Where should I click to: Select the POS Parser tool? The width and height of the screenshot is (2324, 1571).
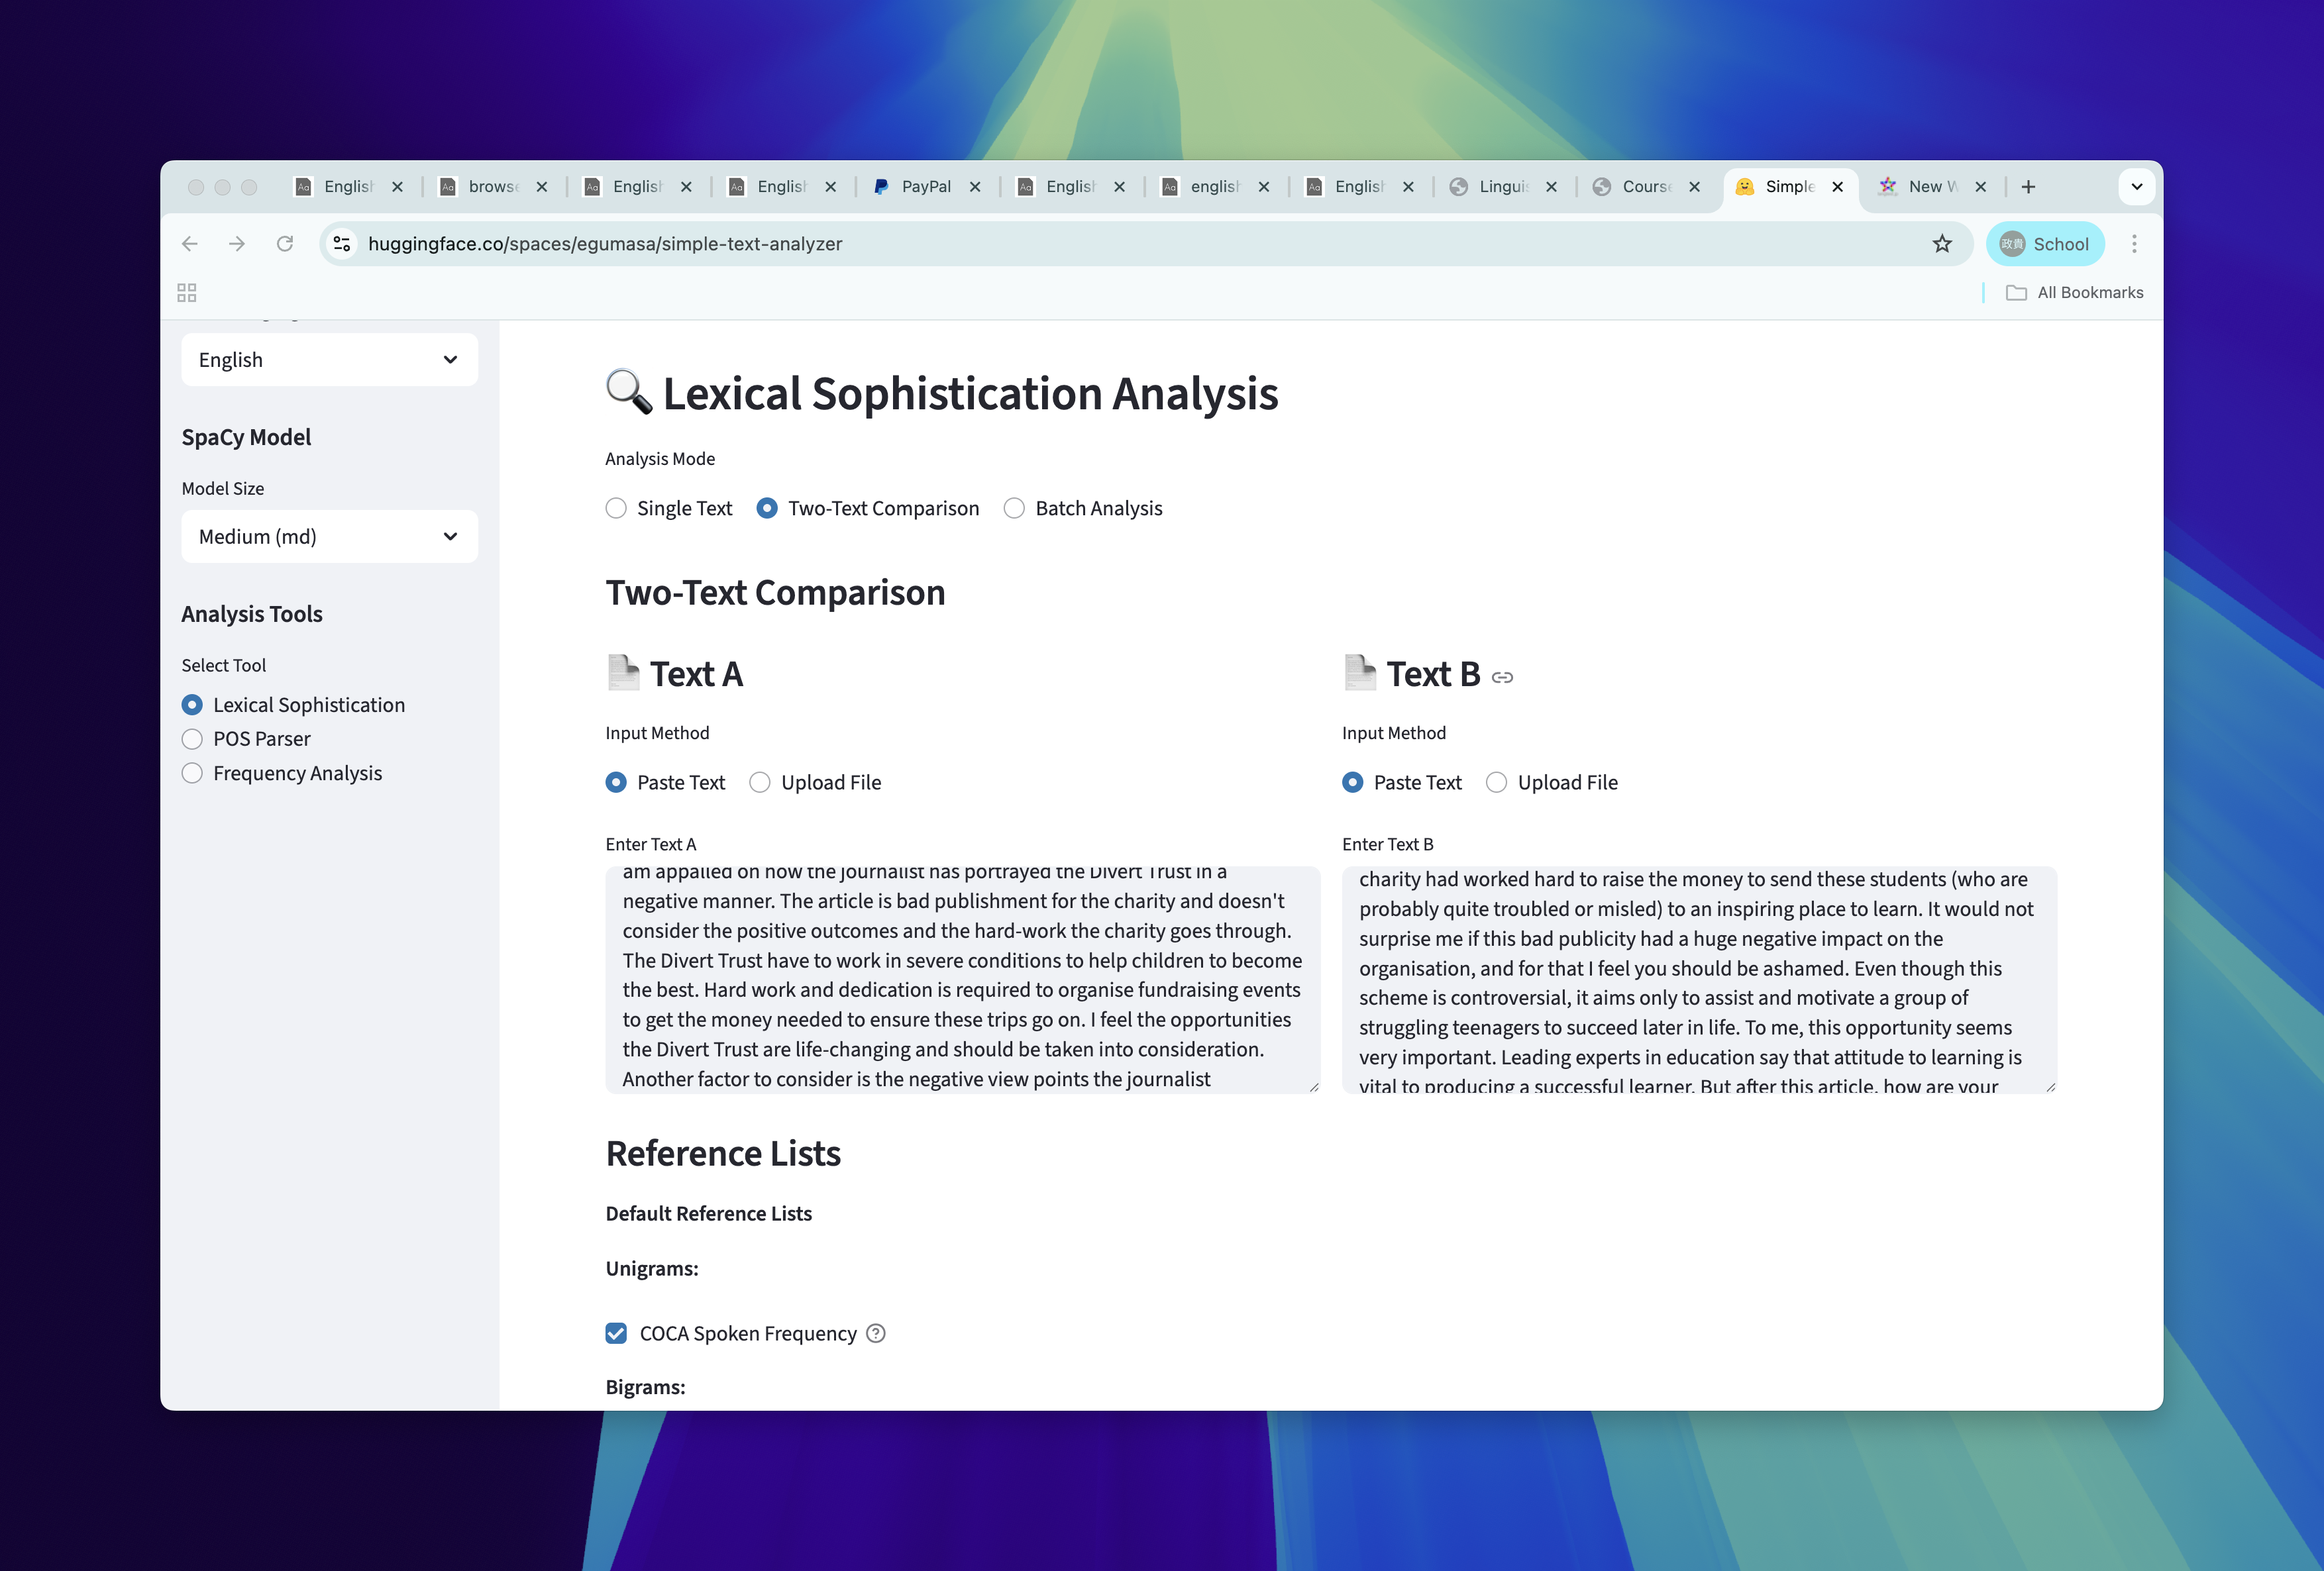192,739
